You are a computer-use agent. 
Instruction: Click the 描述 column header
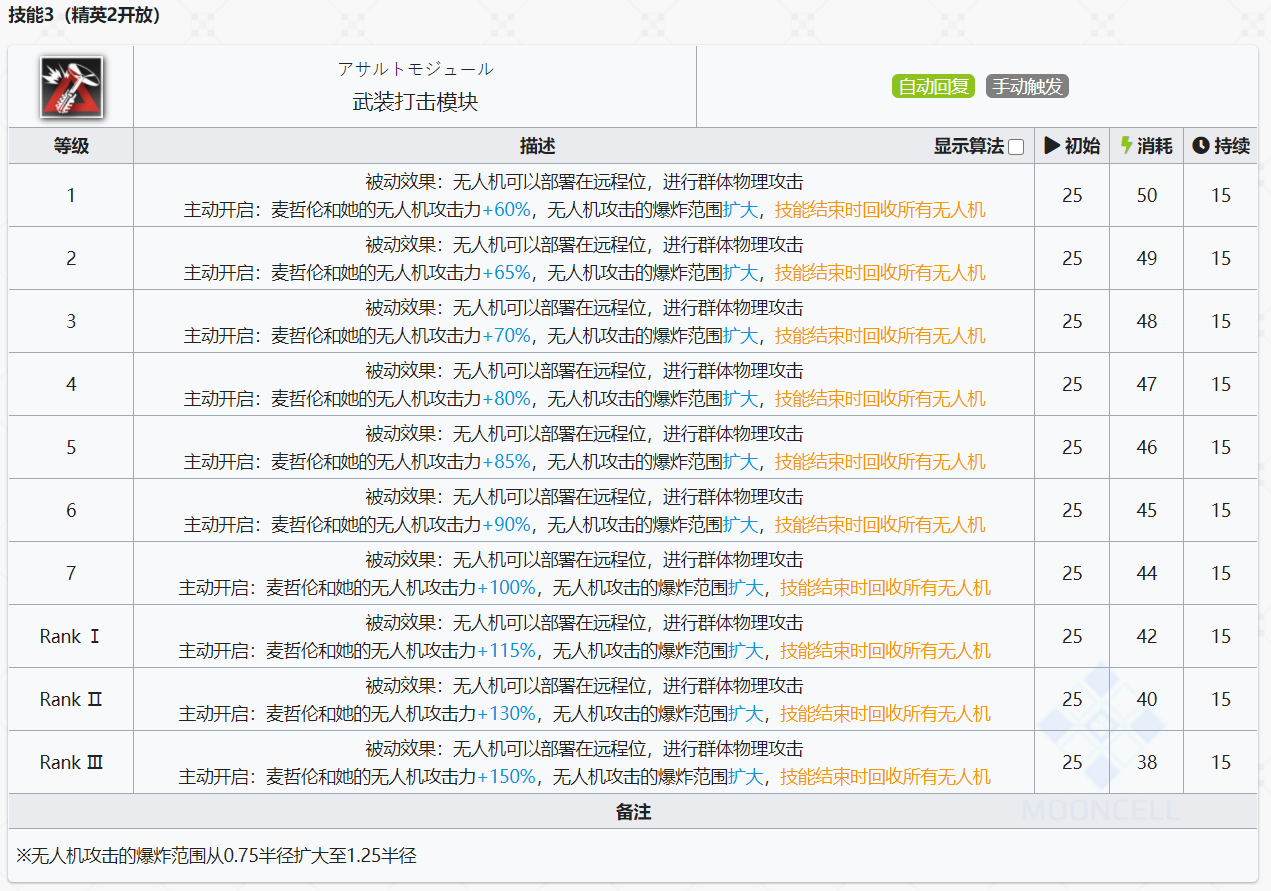coord(537,146)
